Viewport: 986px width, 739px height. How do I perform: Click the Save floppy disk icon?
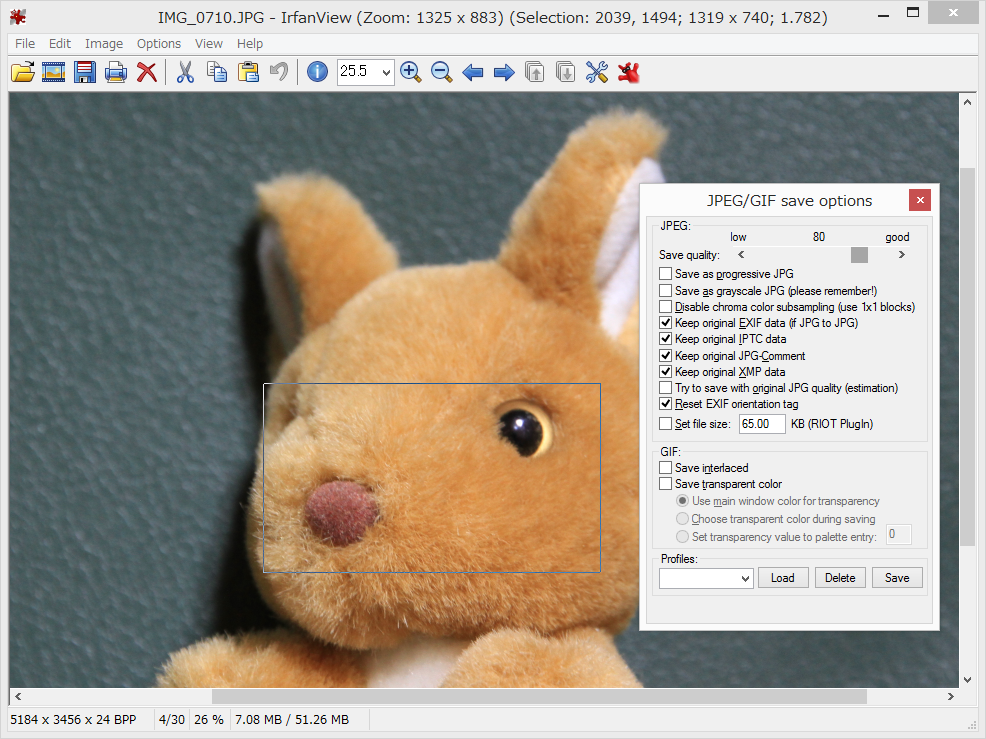(x=85, y=72)
